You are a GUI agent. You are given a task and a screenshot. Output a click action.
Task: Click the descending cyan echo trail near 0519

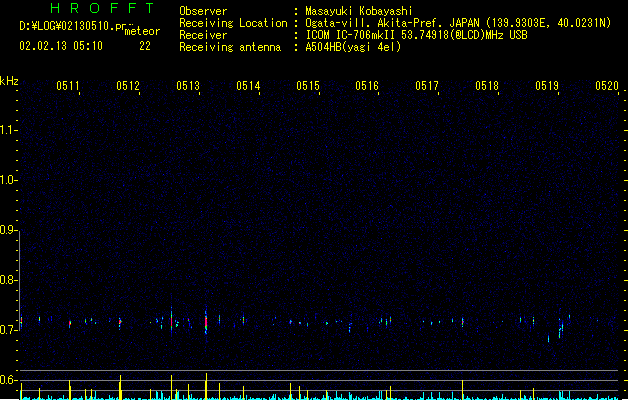pyautogui.click(x=560, y=330)
